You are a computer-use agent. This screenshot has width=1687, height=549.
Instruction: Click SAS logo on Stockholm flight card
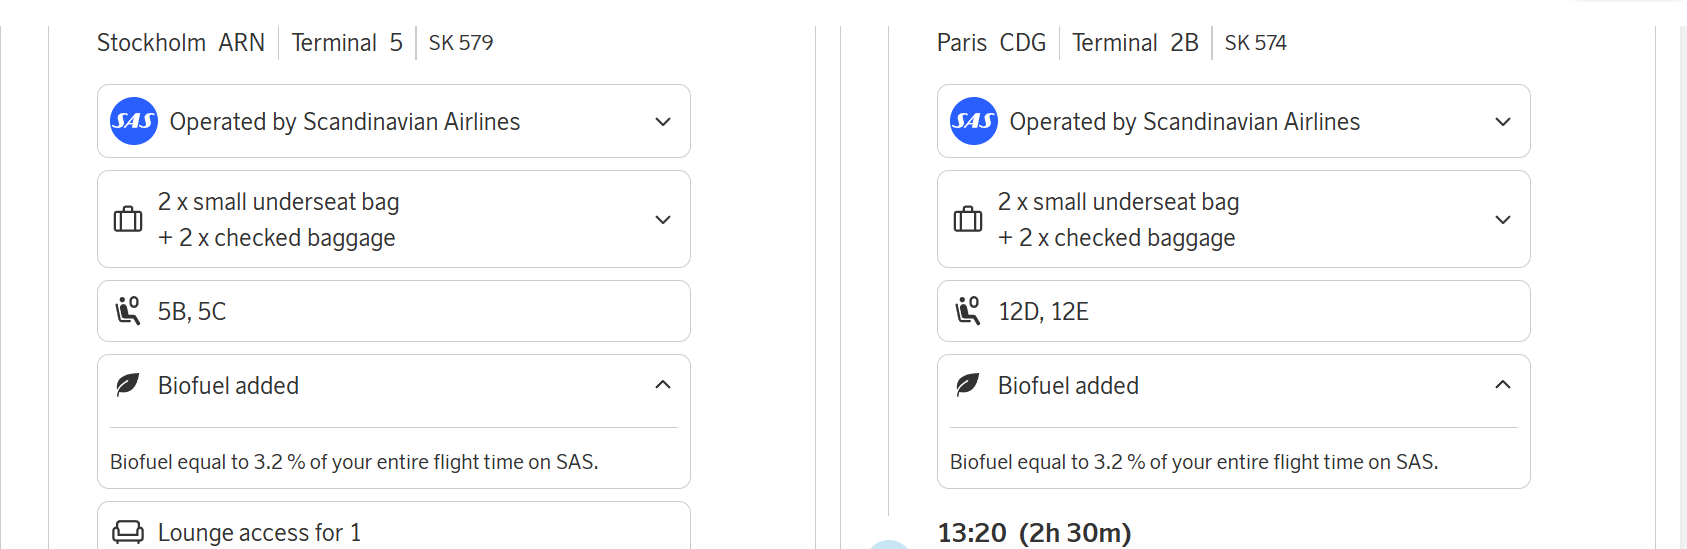134,121
